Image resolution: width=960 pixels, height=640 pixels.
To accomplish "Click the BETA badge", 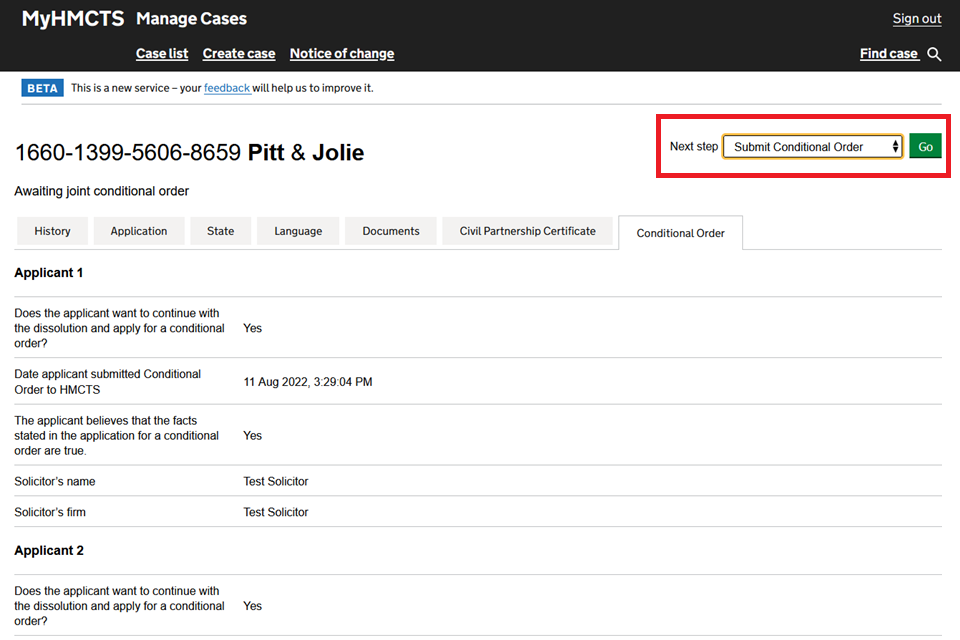I will click(x=42, y=88).
